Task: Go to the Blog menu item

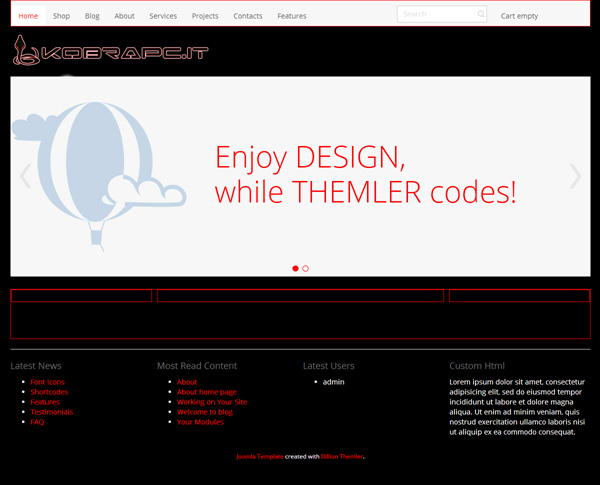Action: (92, 16)
